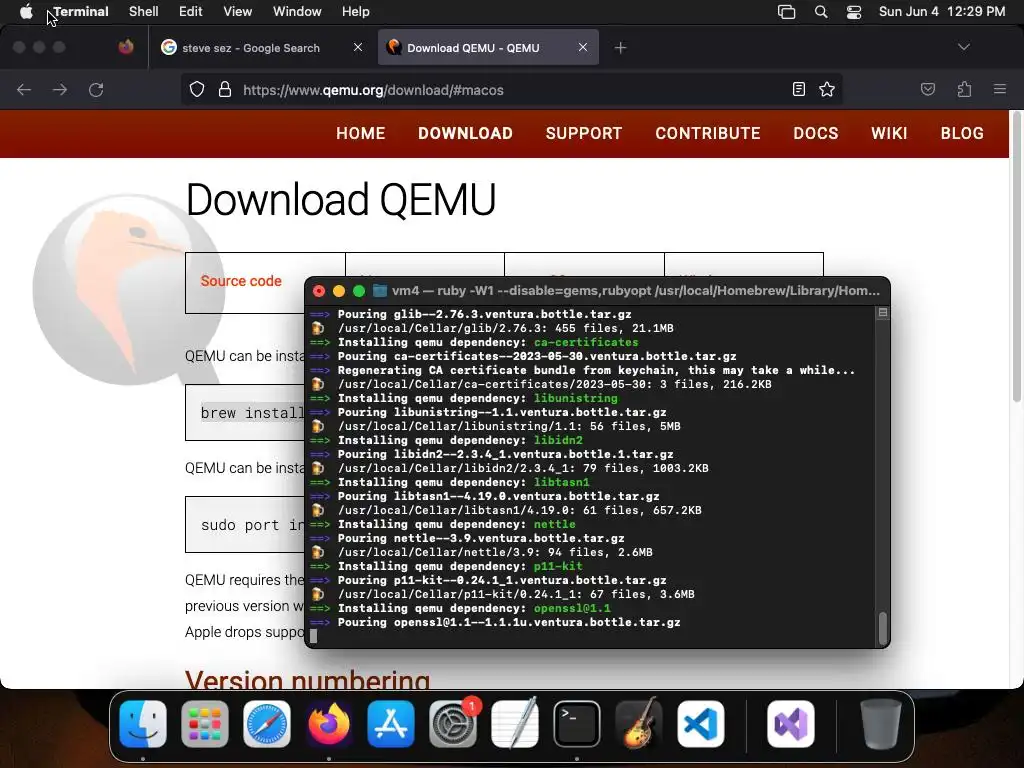Open the Firefox extensions menu
The image size is (1024, 768).
(965, 89)
